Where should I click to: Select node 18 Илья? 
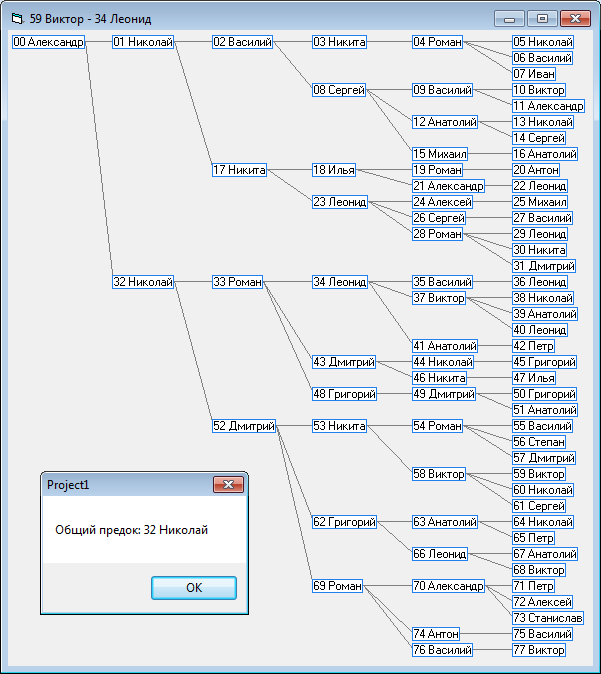pos(334,170)
